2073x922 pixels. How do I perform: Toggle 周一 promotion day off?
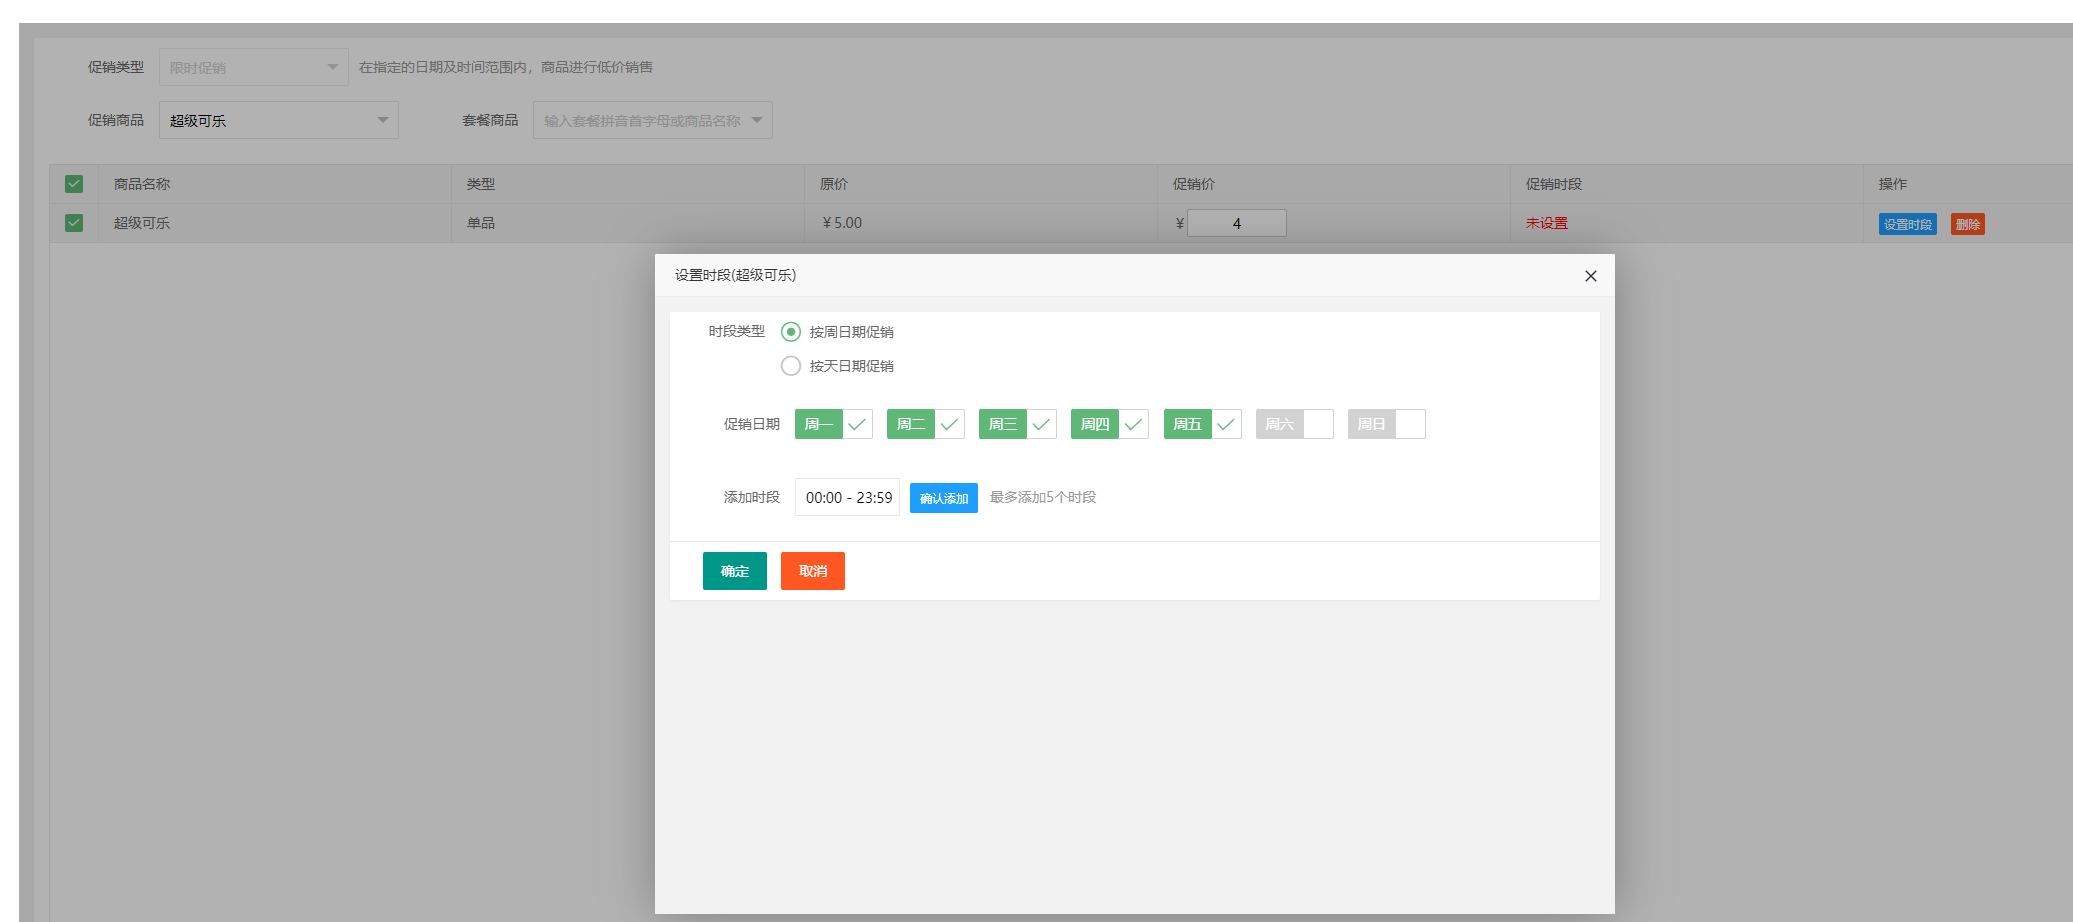833,424
